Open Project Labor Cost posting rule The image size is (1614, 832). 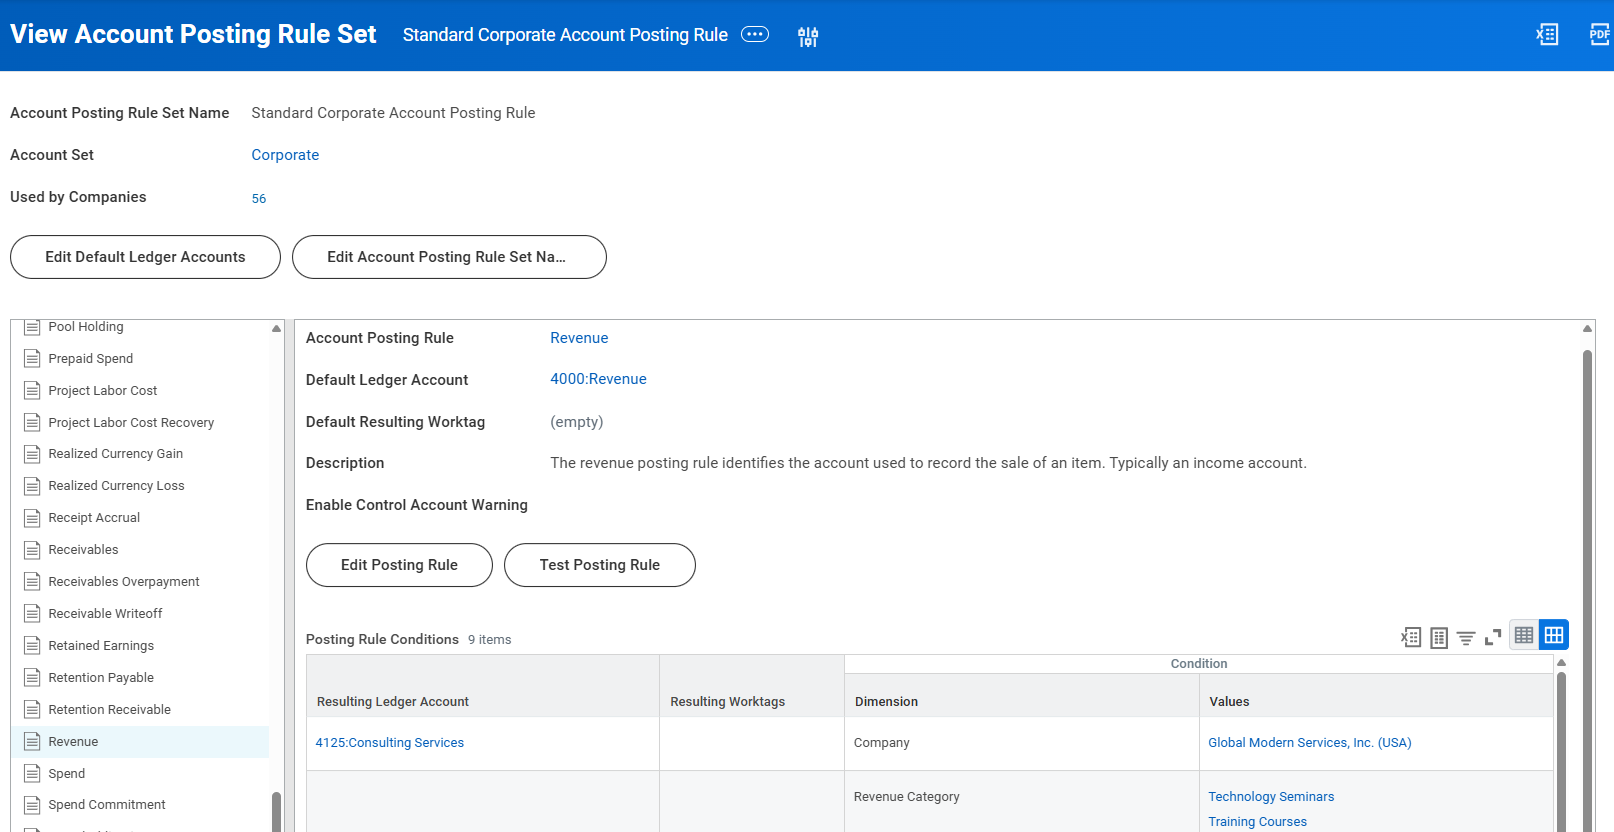coord(103,391)
